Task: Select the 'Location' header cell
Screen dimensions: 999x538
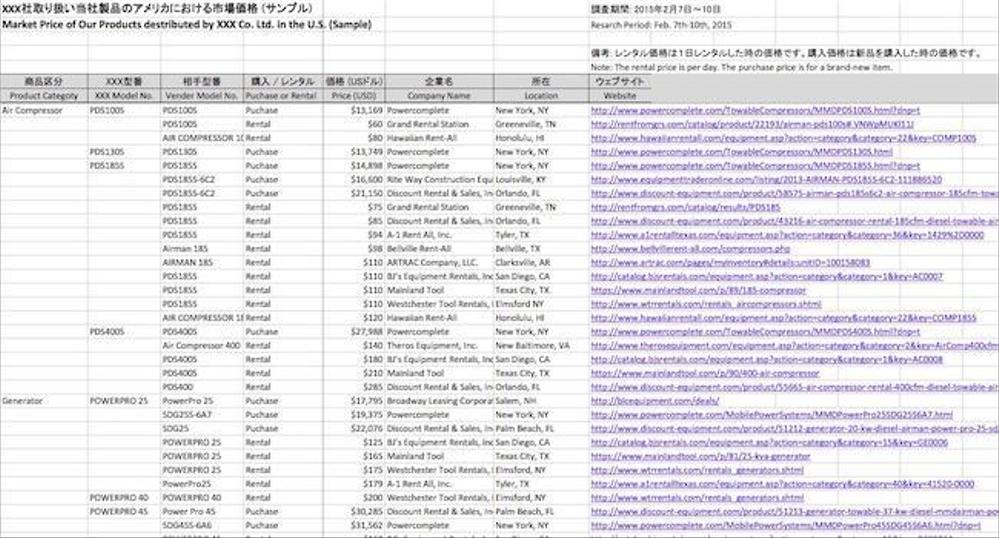Action: click(541, 96)
